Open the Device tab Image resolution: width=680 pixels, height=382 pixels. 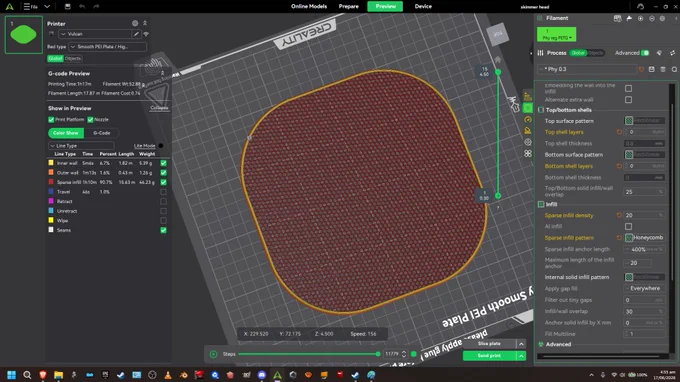click(423, 7)
